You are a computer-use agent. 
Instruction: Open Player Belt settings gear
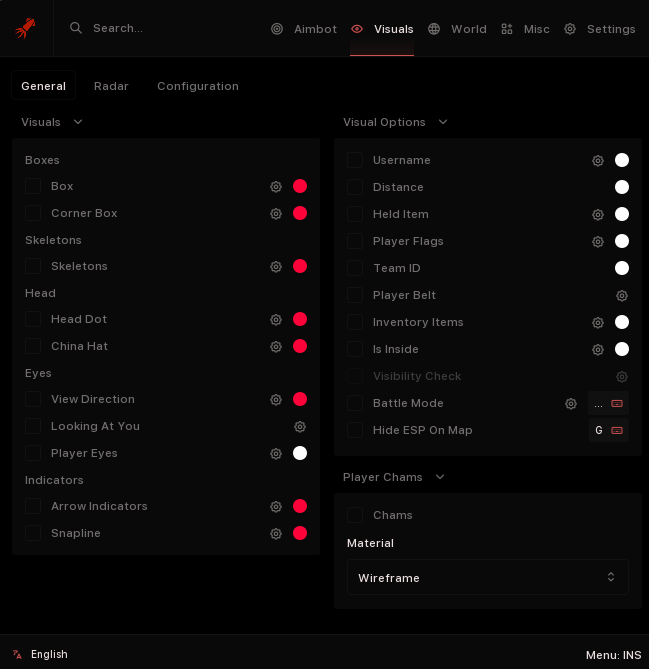[622, 295]
